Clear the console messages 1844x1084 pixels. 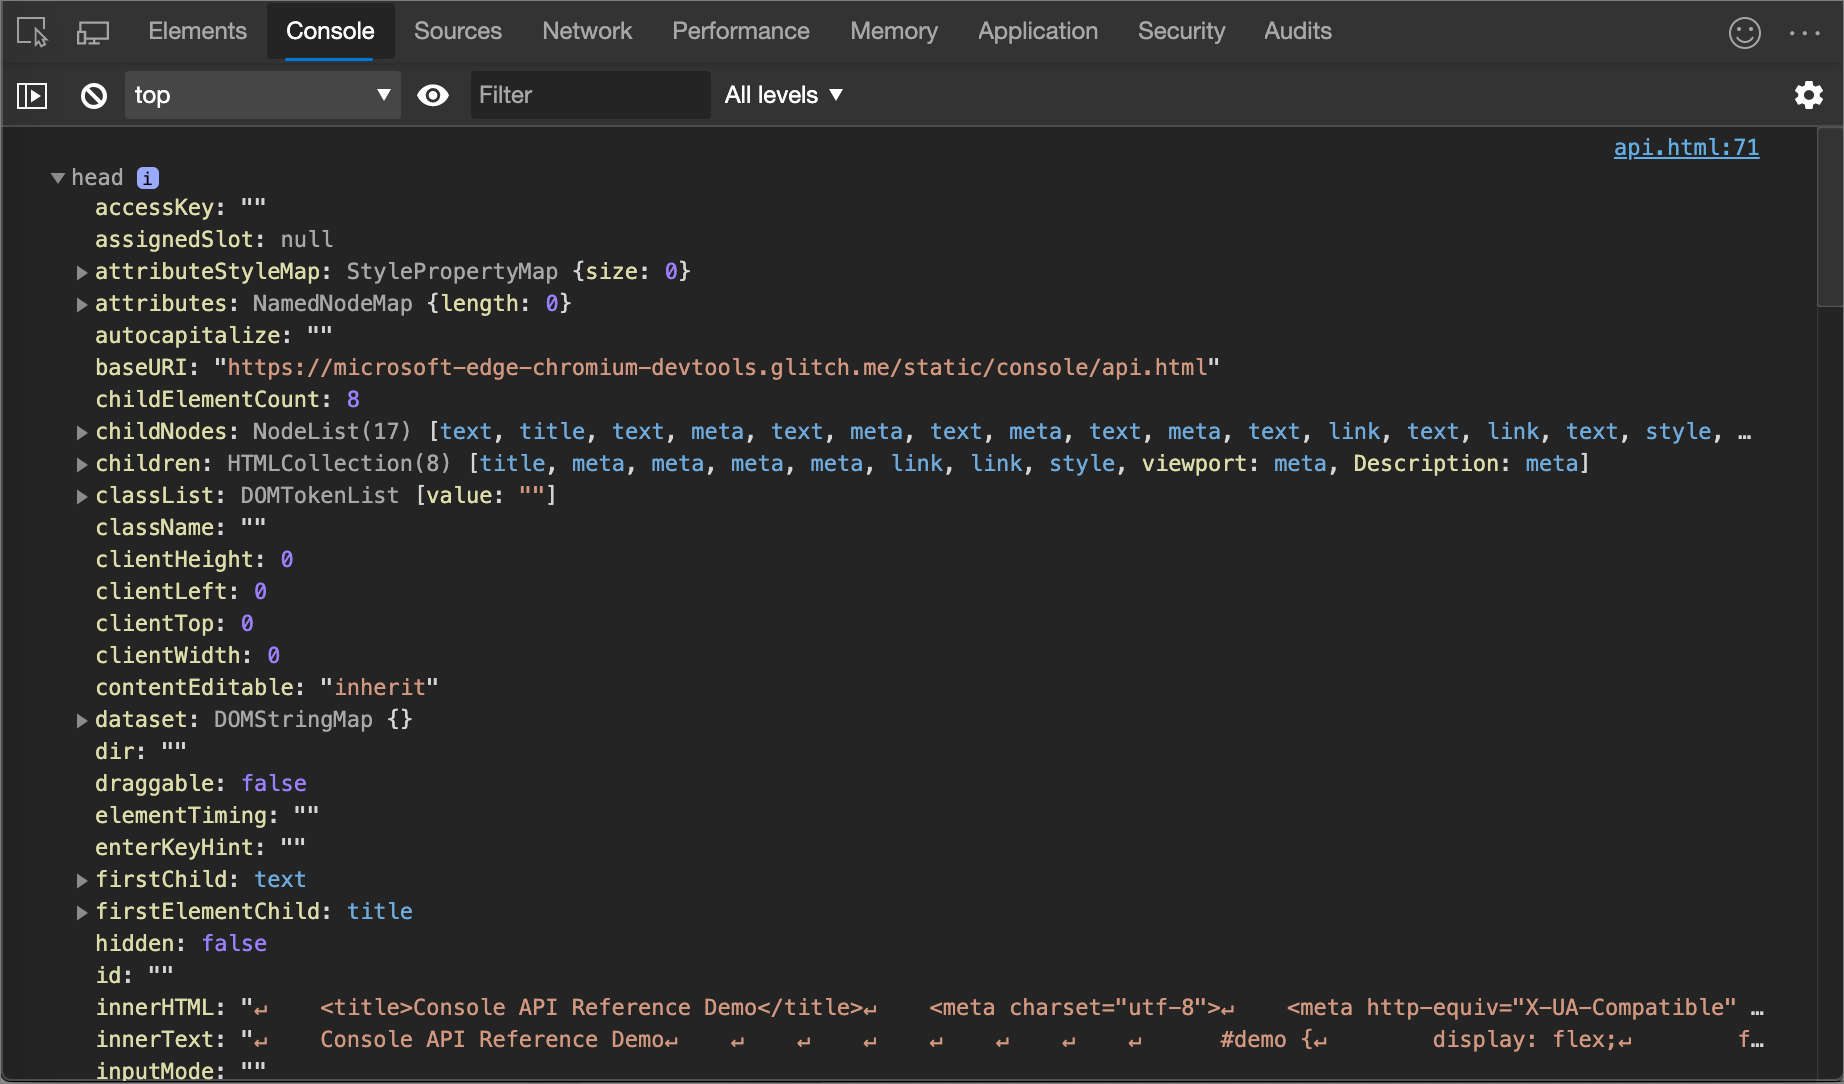click(x=93, y=95)
